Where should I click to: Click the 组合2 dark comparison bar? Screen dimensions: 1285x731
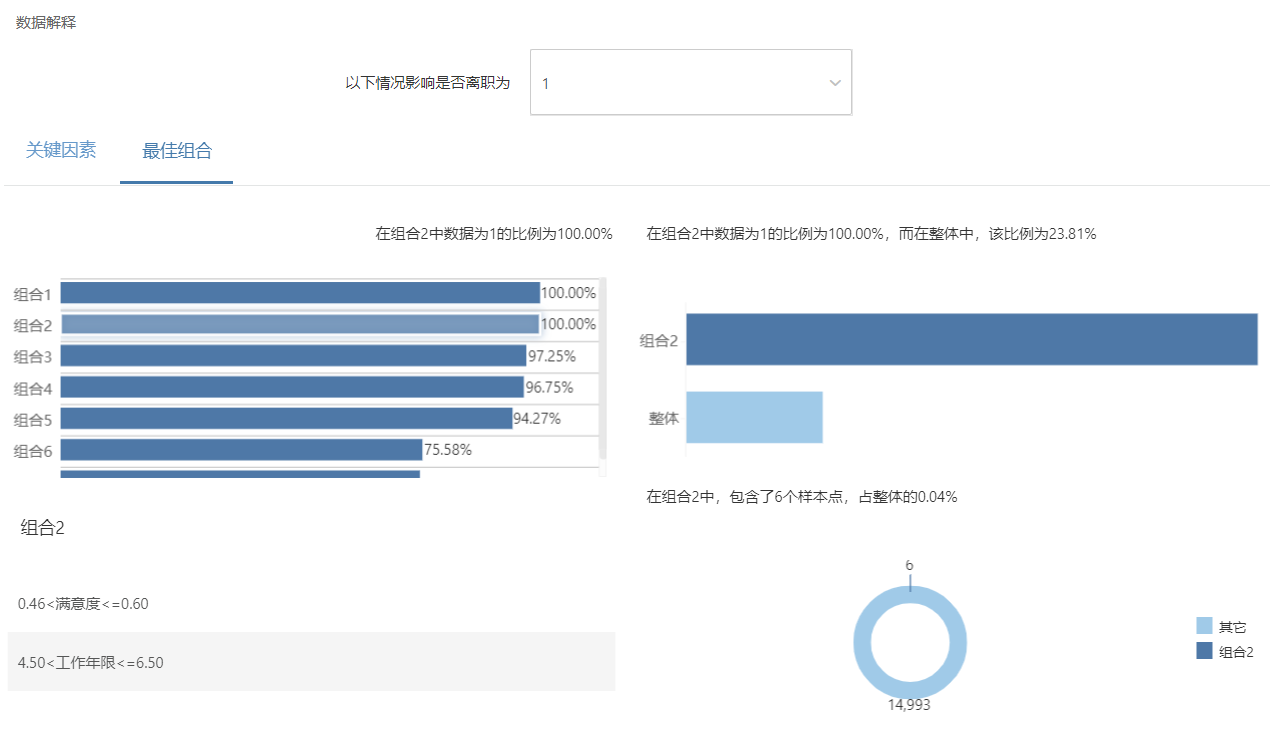pos(971,340)
